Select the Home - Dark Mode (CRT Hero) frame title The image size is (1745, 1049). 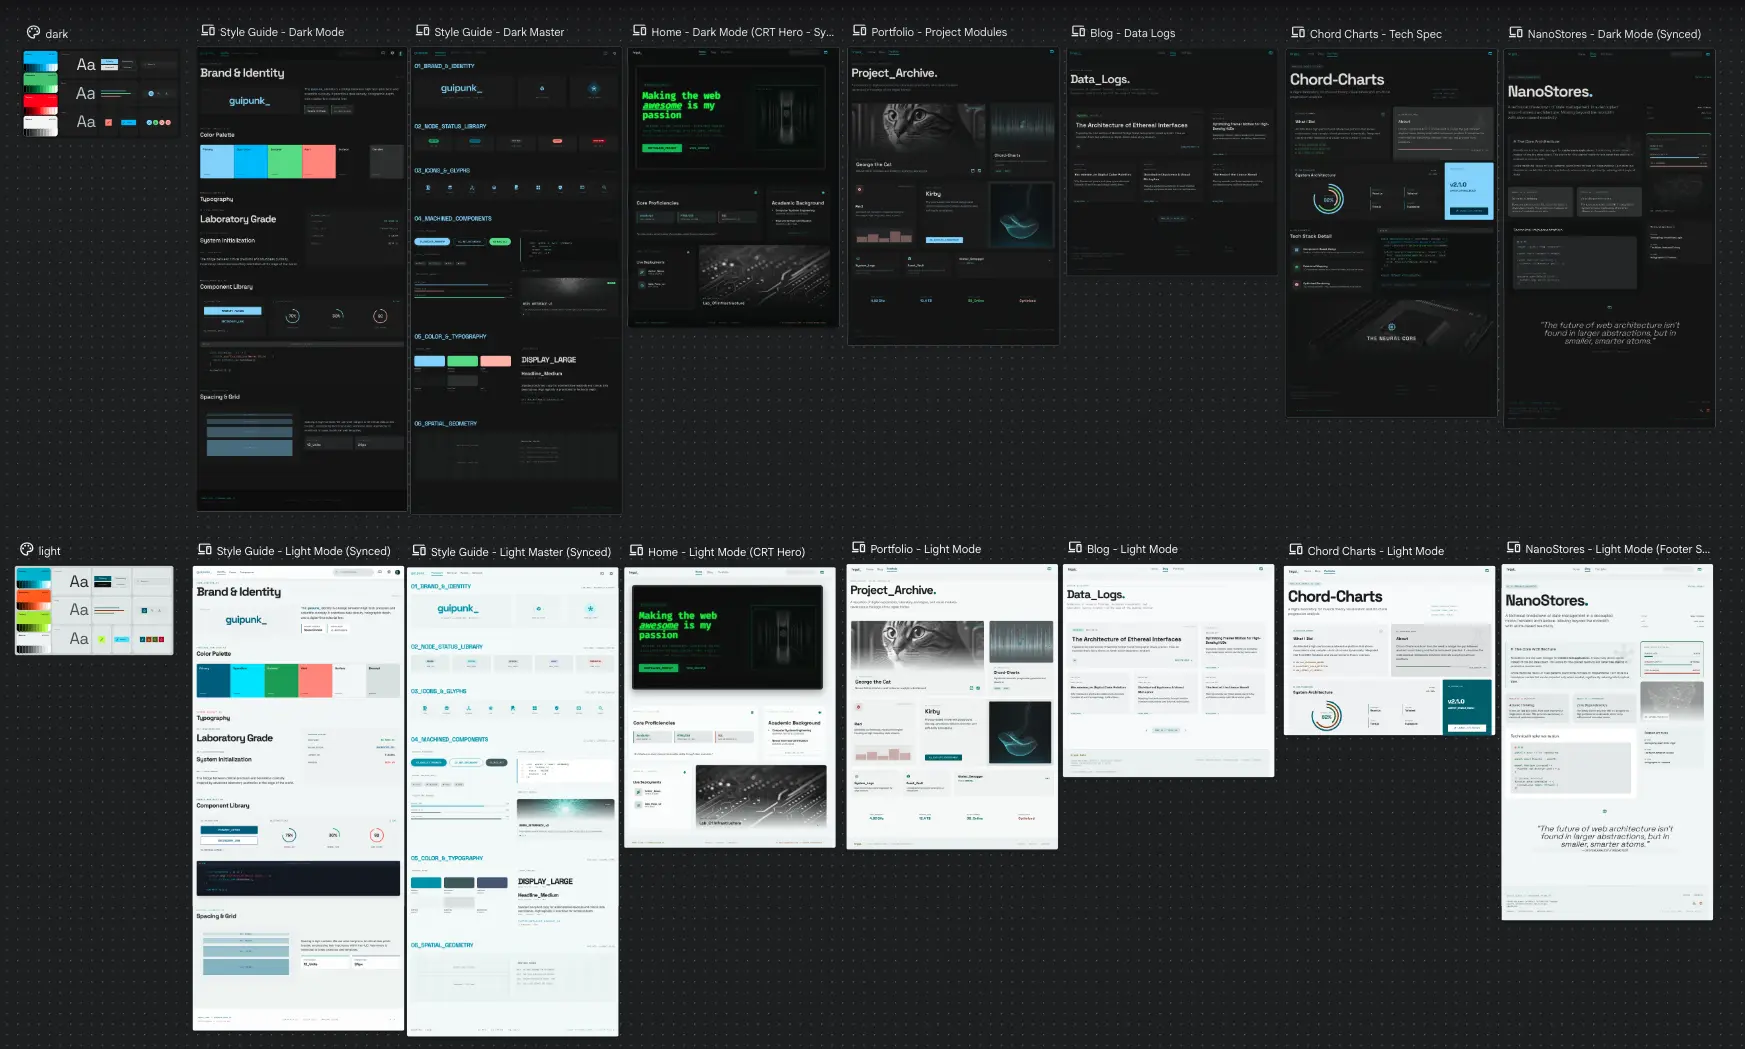pos(742,32)
